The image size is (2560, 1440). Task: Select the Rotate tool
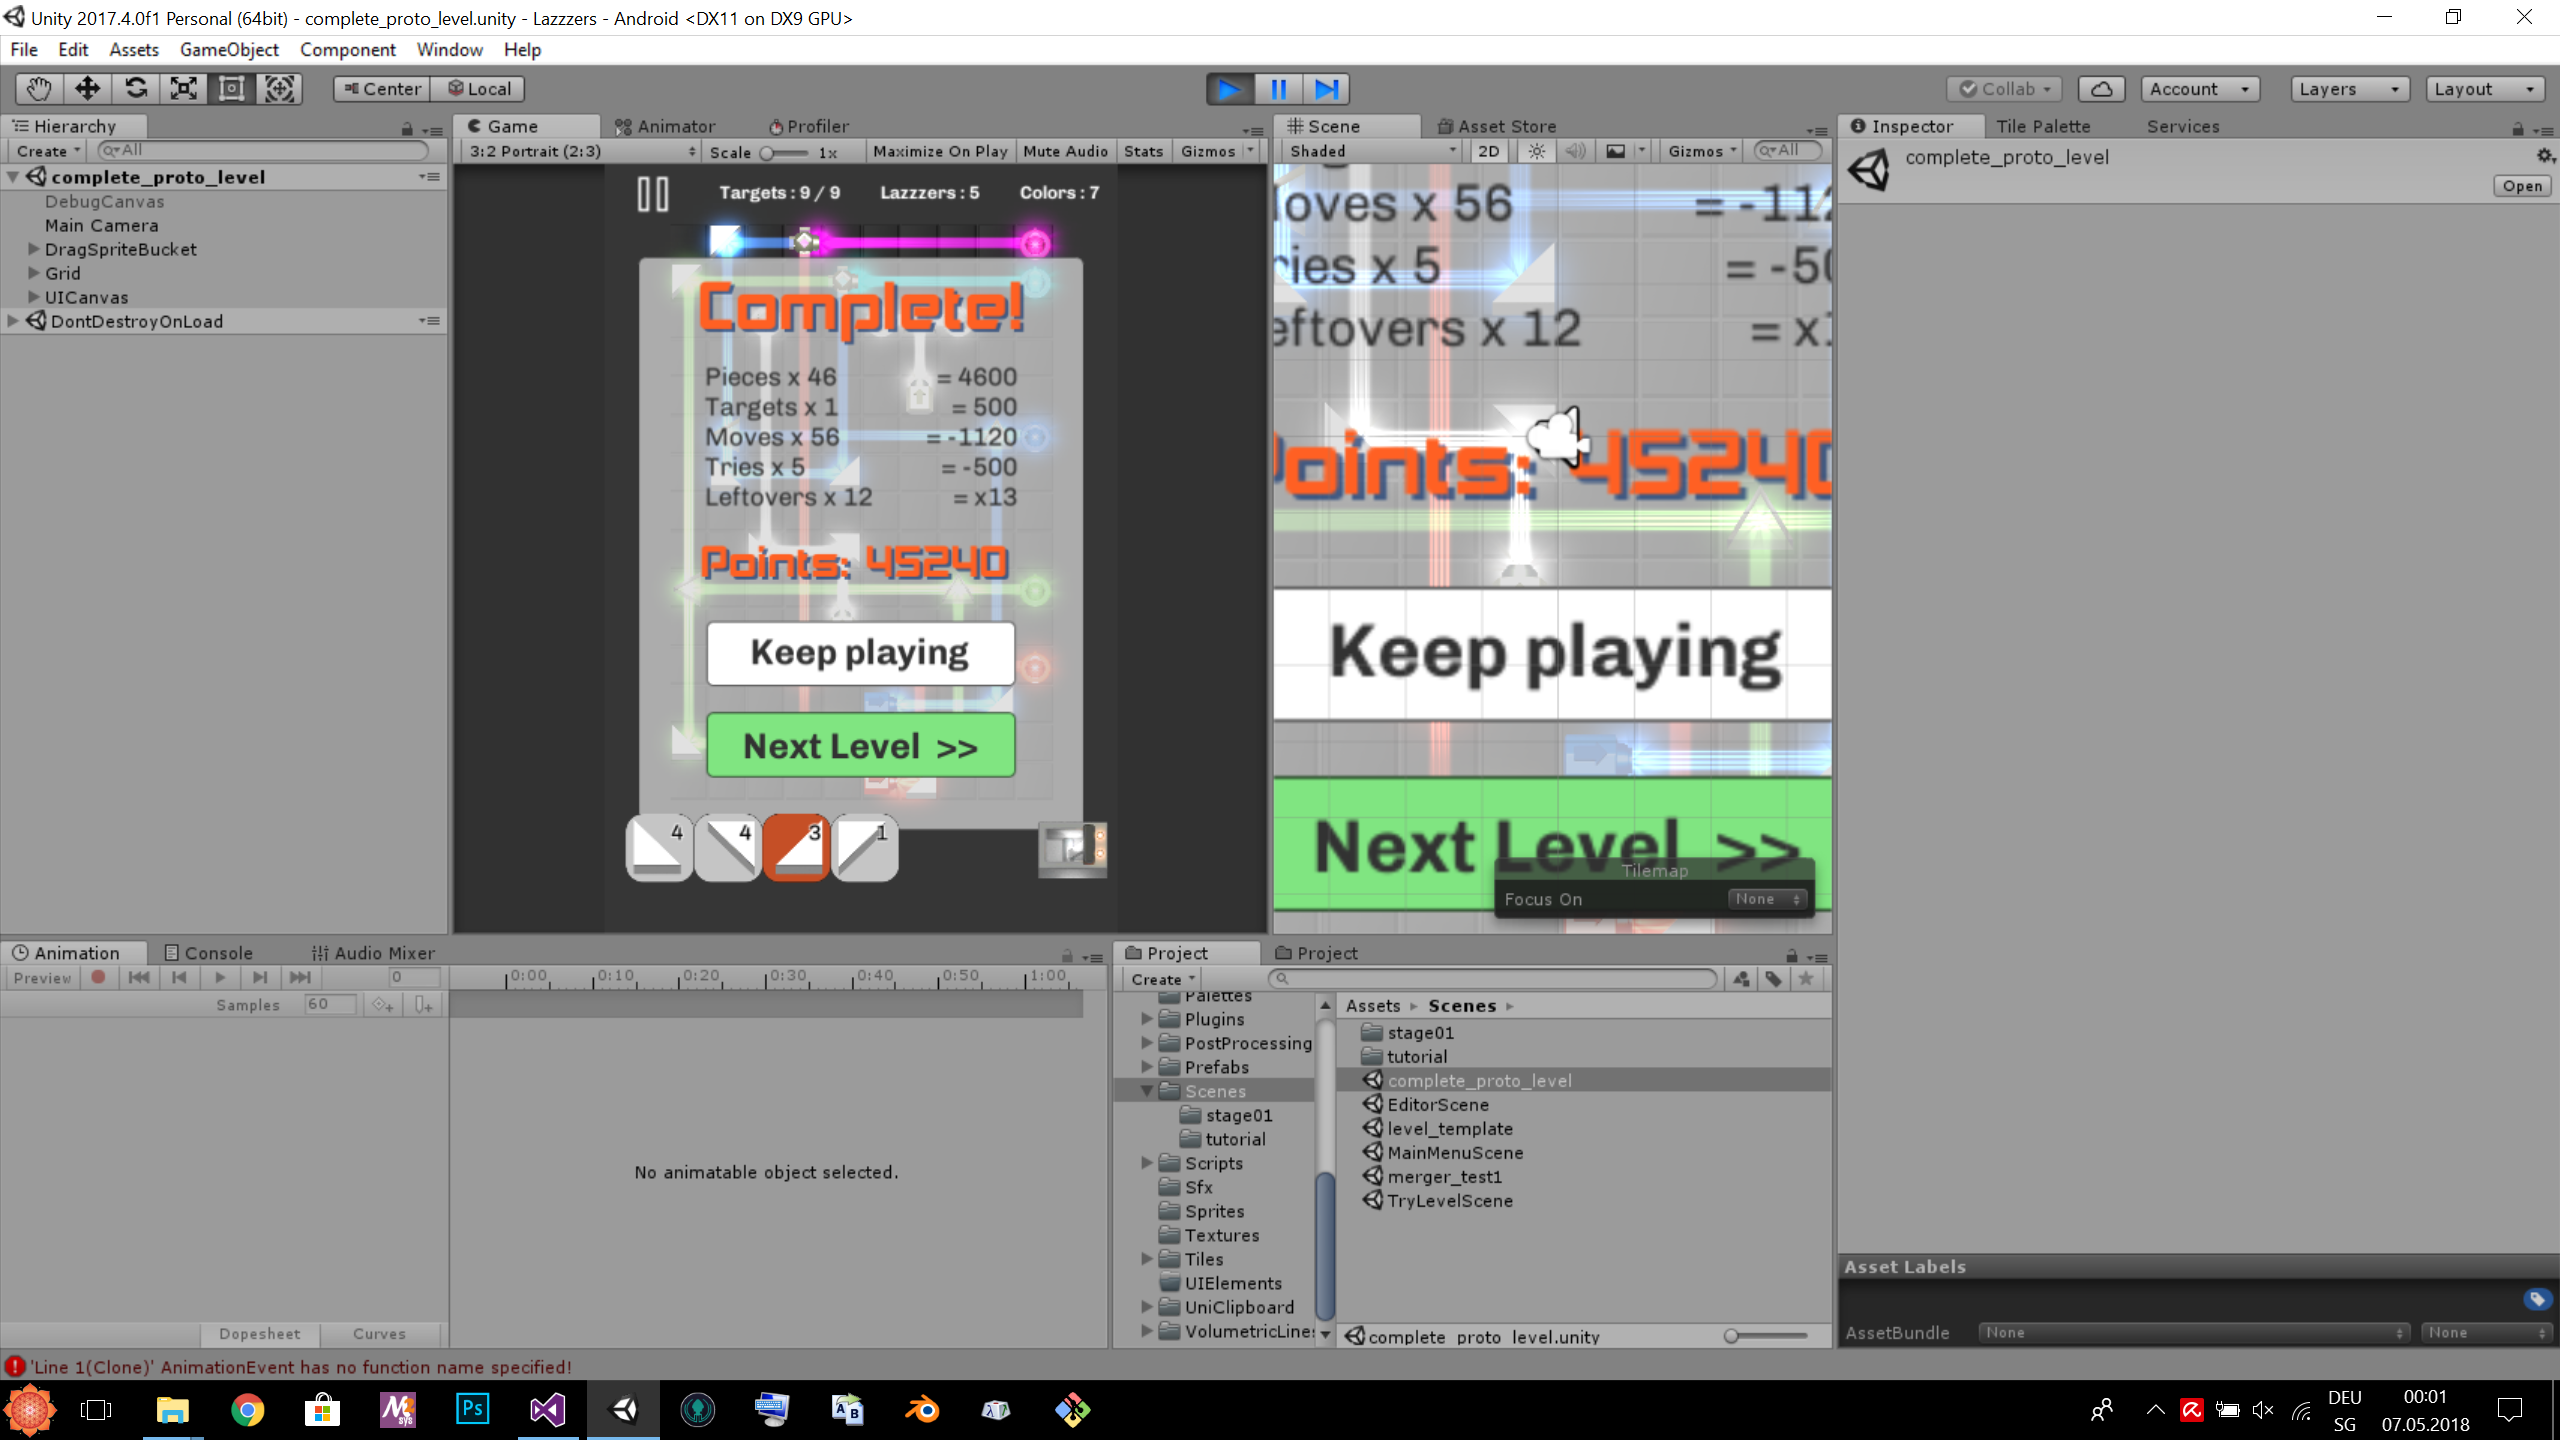tap(135, 89)
